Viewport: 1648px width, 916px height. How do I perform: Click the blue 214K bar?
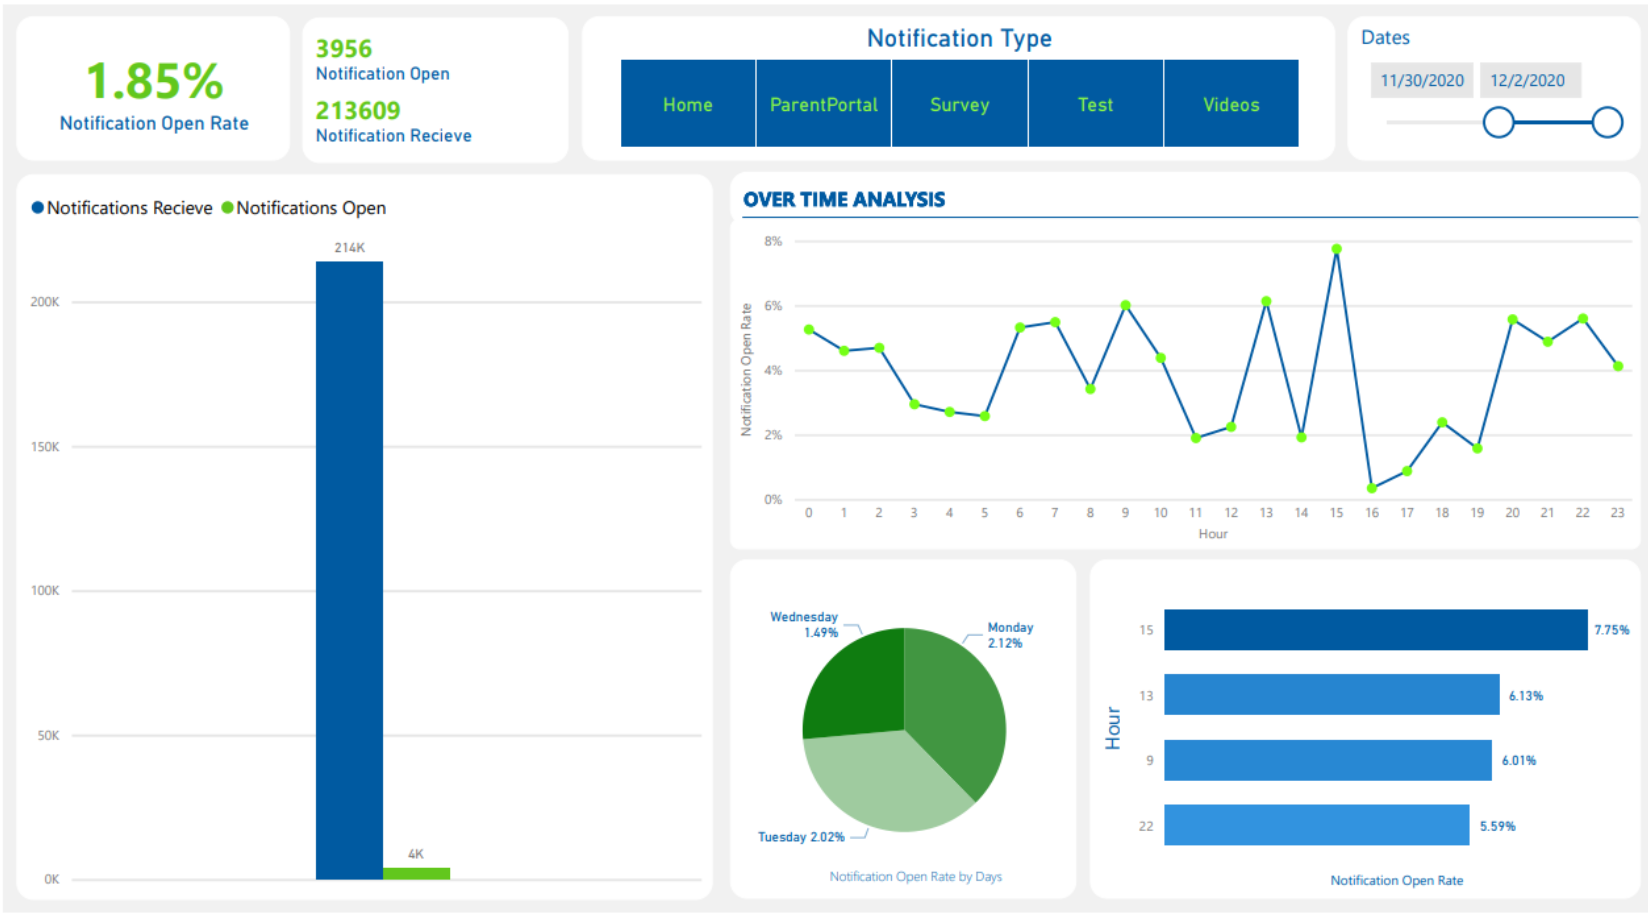click(349, 570)
